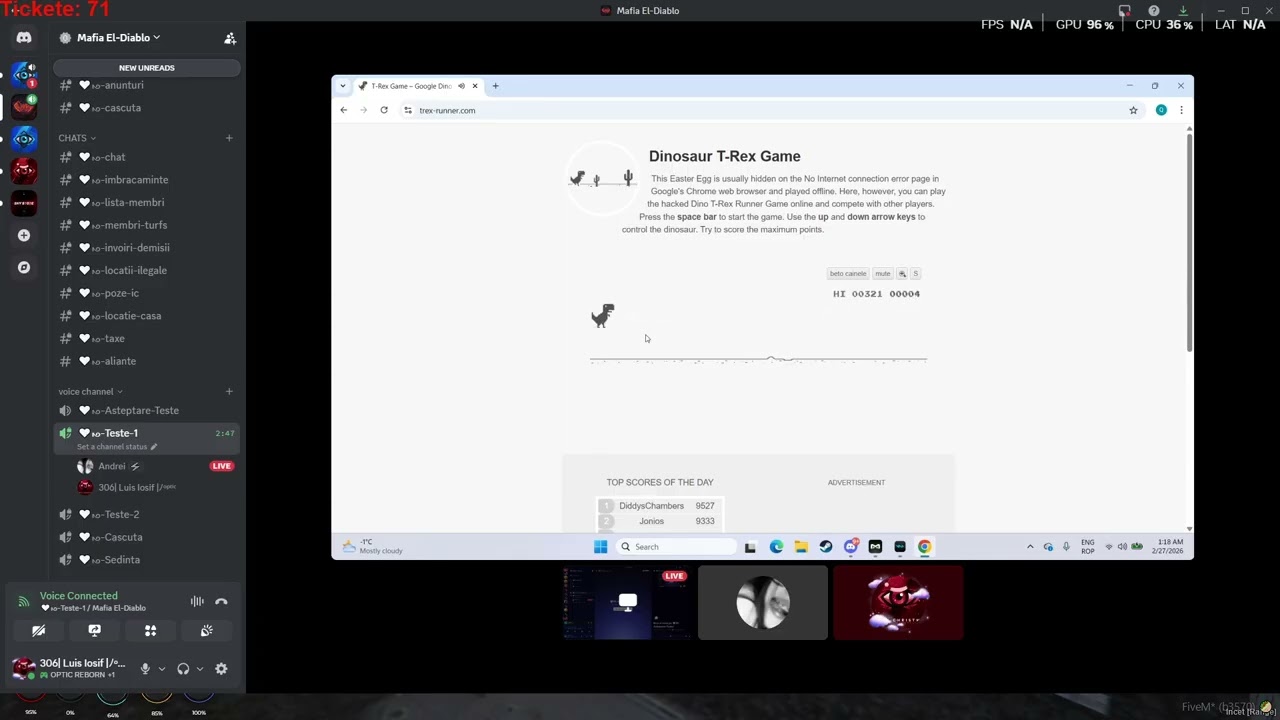This screenshot has width=1280, height=720.
Task: Open Steam from streamed taskbar
Action: pos(826,547)
